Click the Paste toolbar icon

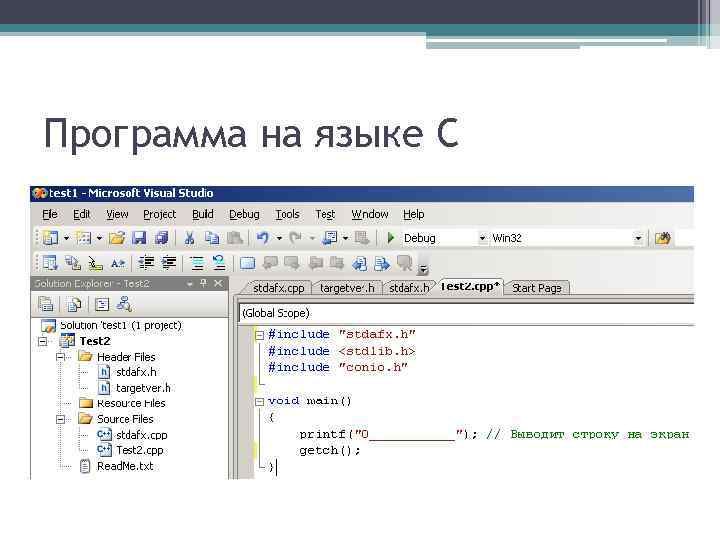tap(235, 238)
